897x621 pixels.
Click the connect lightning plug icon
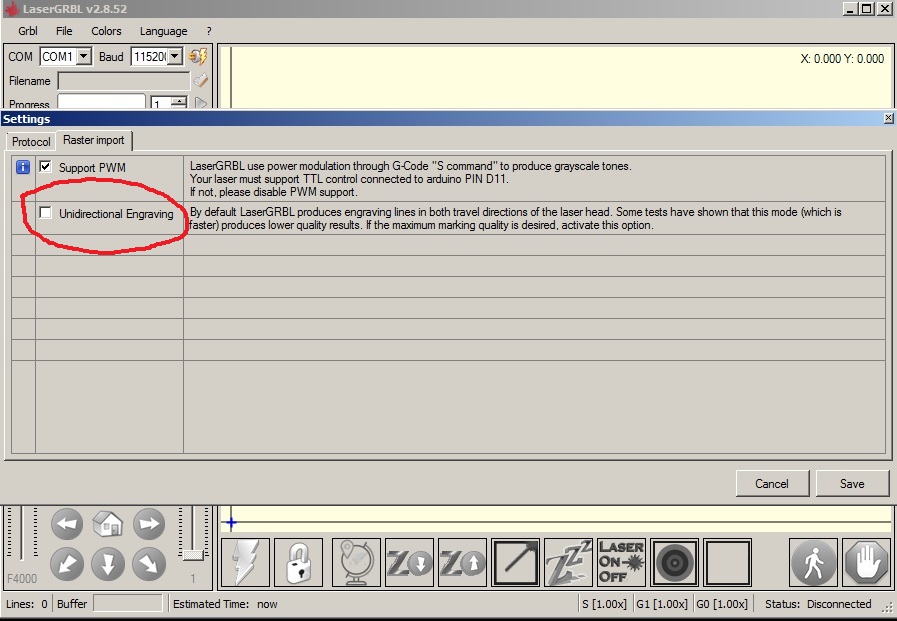point(198,56)
